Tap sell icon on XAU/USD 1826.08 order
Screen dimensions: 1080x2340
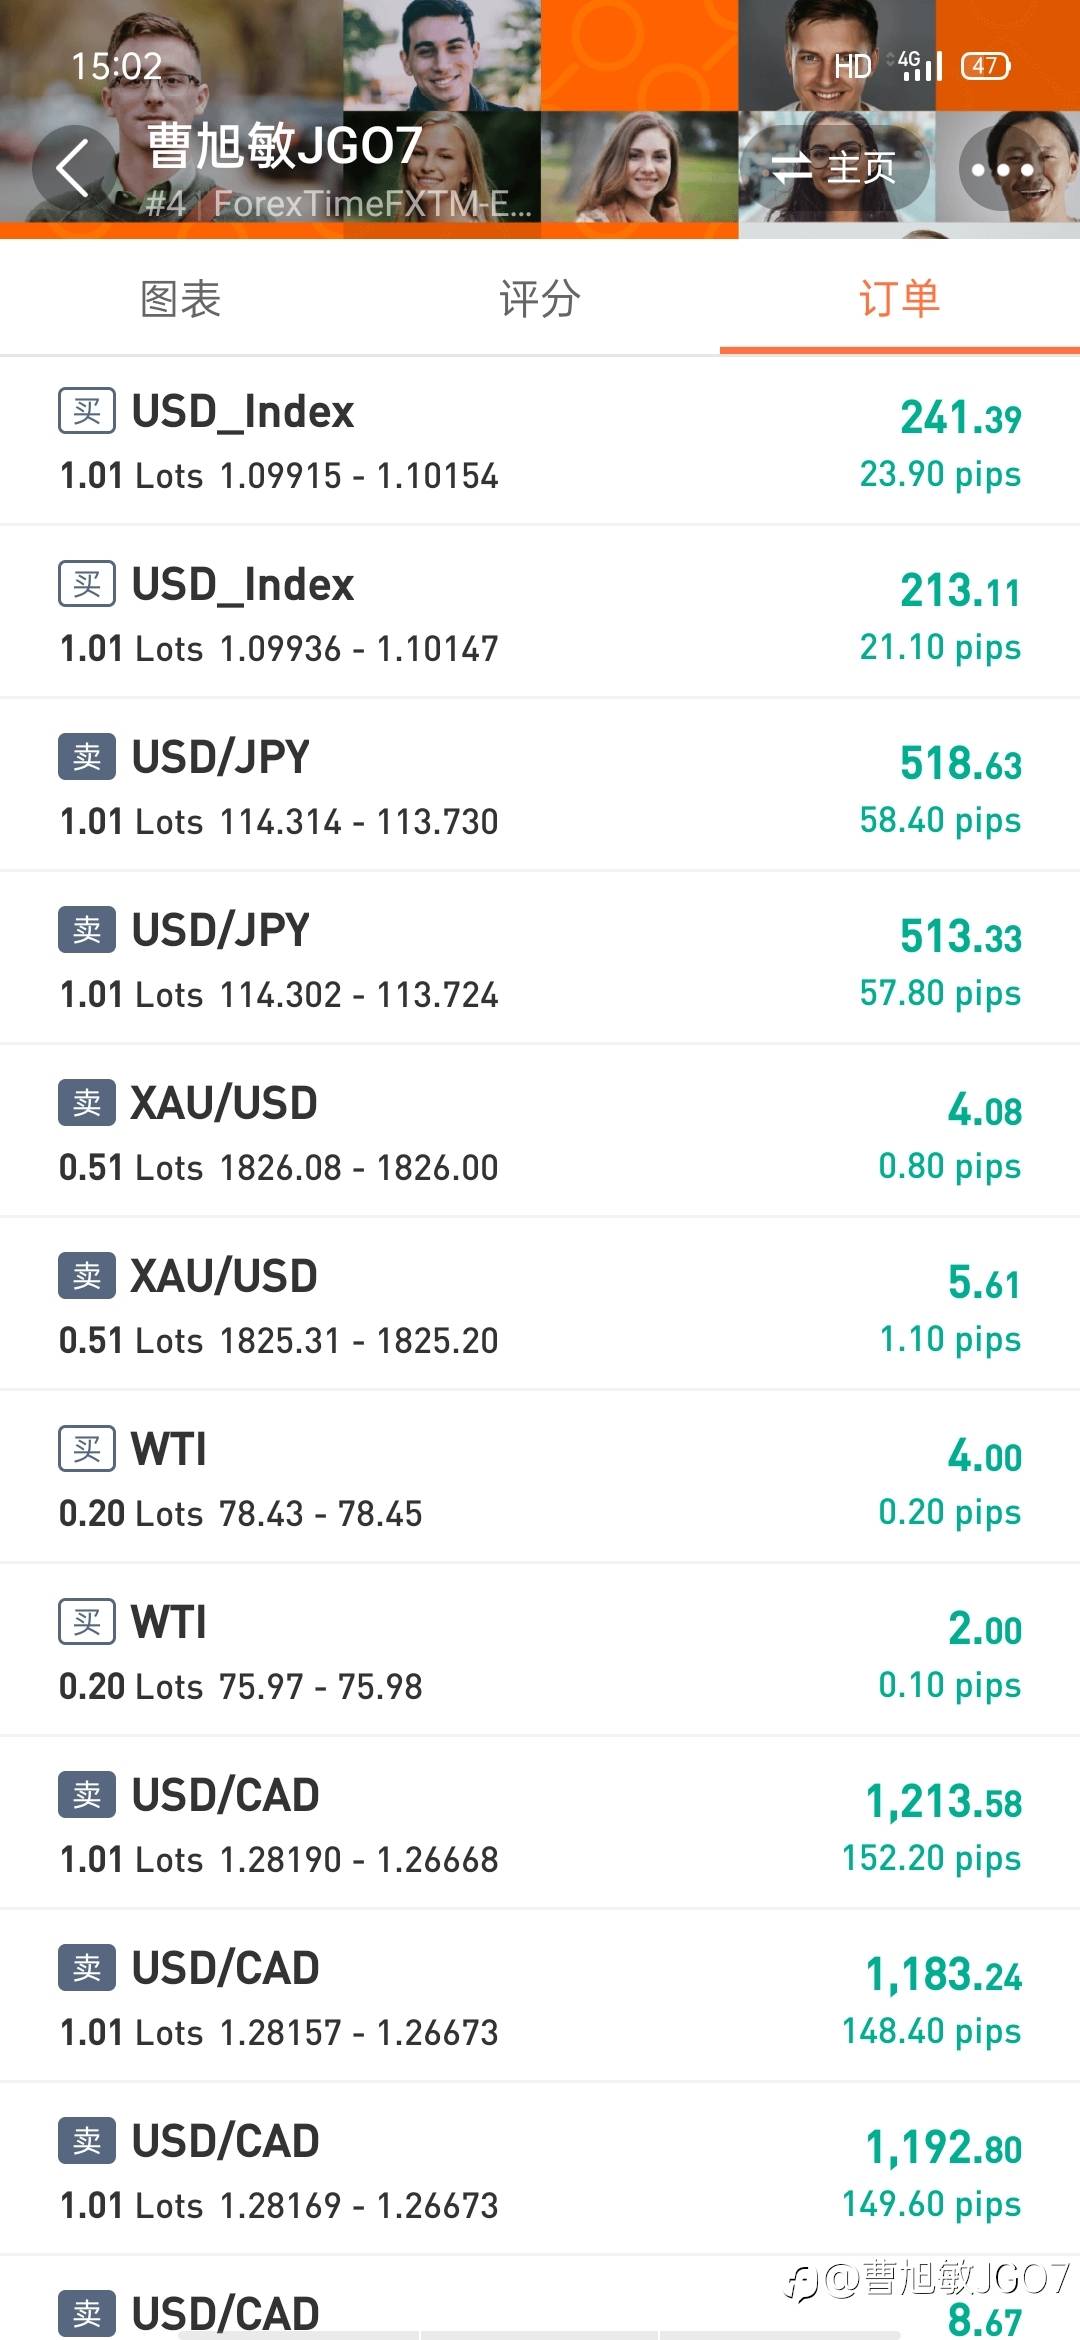87,1103
